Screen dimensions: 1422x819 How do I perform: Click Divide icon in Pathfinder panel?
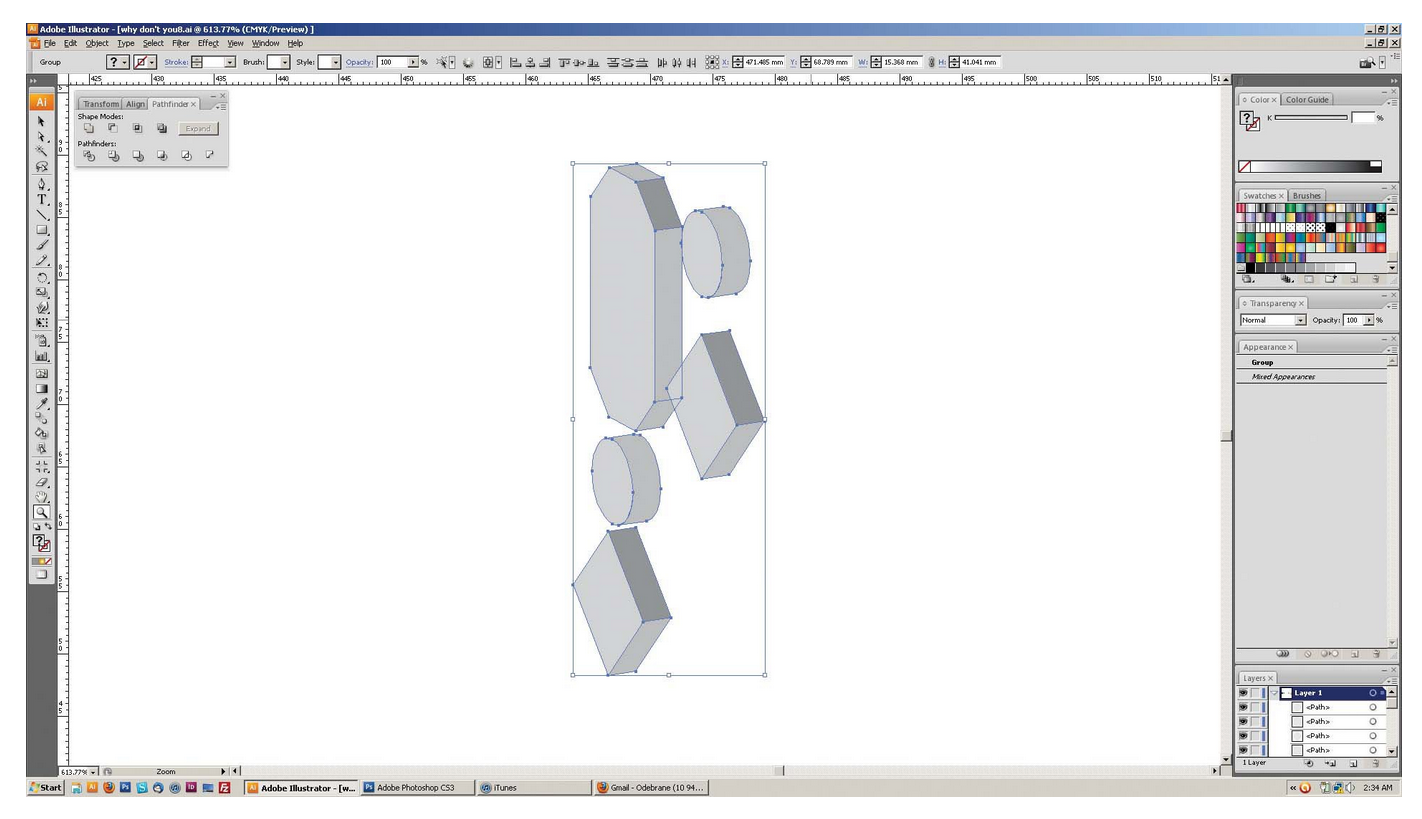[x=89, y=155]
